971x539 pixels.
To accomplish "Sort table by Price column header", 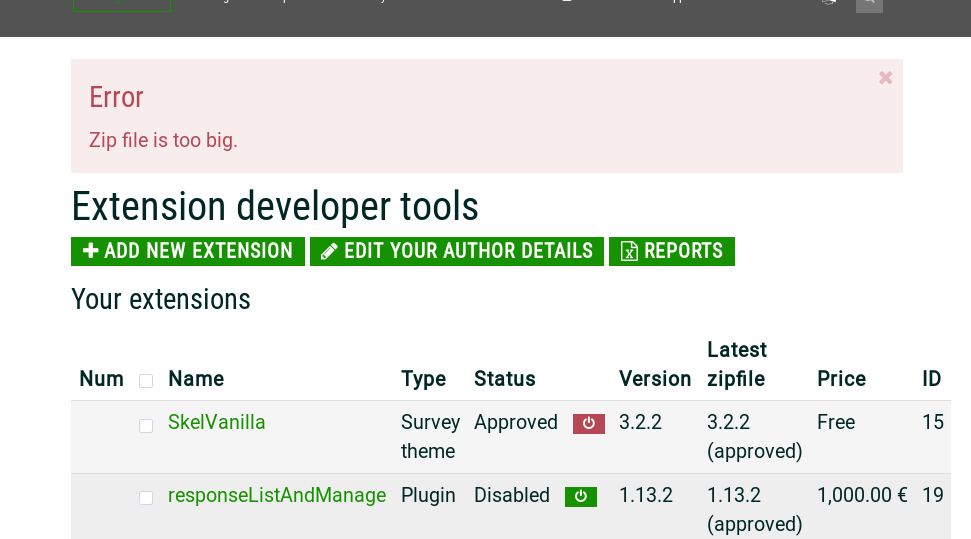I will pyautogui.click(x=841, y=379).
